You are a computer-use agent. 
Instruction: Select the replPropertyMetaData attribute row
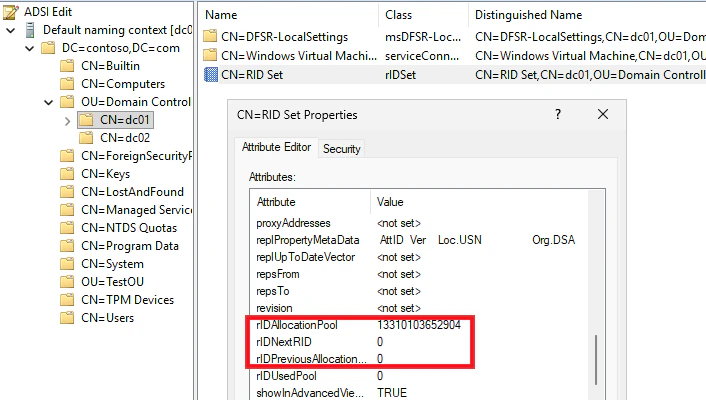point(419,240)
